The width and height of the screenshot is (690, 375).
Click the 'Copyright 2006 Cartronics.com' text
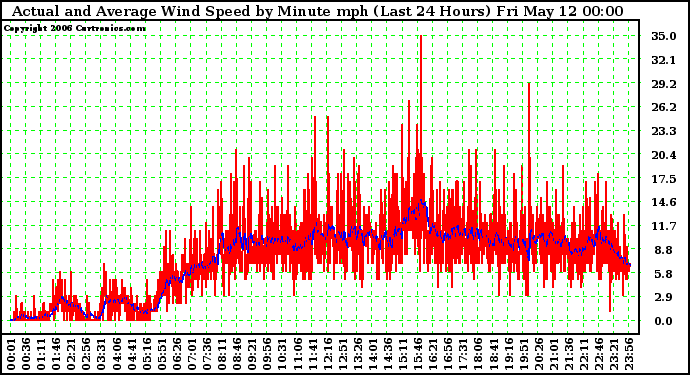(x=75, y=28)
